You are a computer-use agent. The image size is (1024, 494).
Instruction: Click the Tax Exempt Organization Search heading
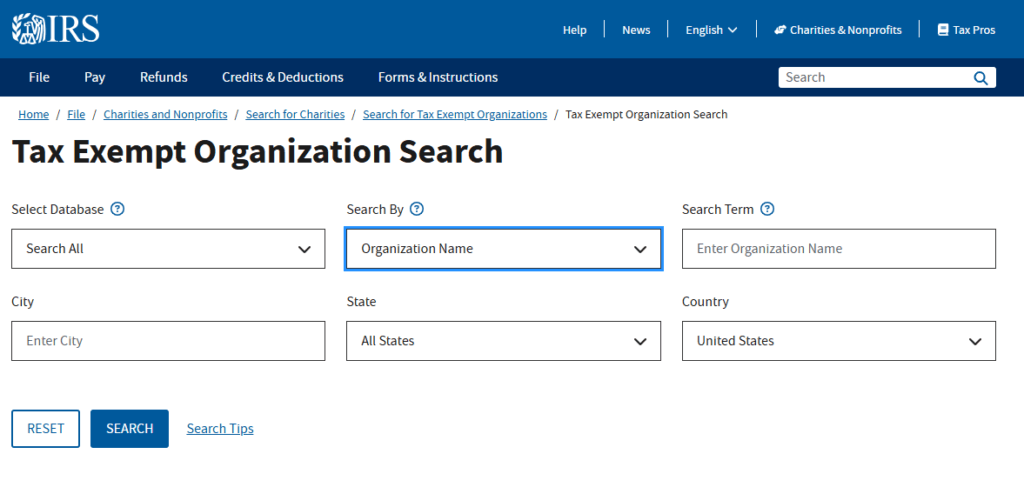tap(257, 152)
